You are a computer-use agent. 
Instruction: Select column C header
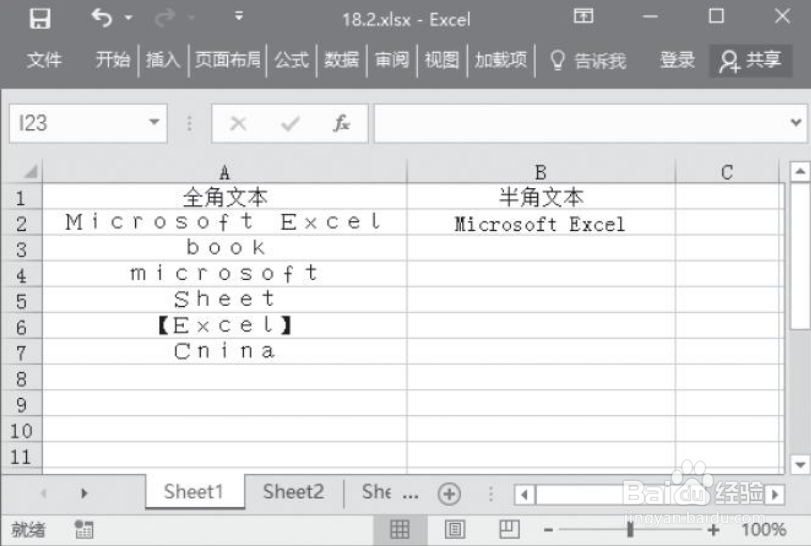727,172
